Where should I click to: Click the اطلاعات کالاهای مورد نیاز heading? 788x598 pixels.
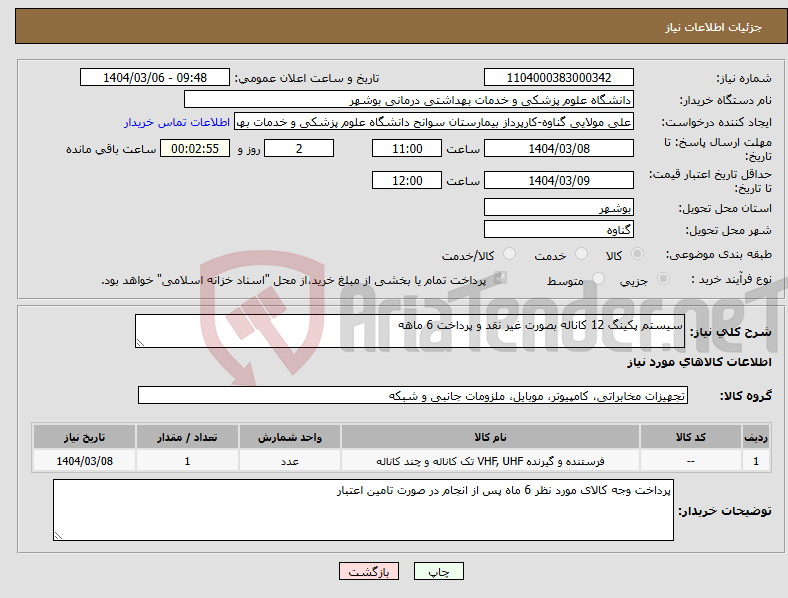[699, 362]
